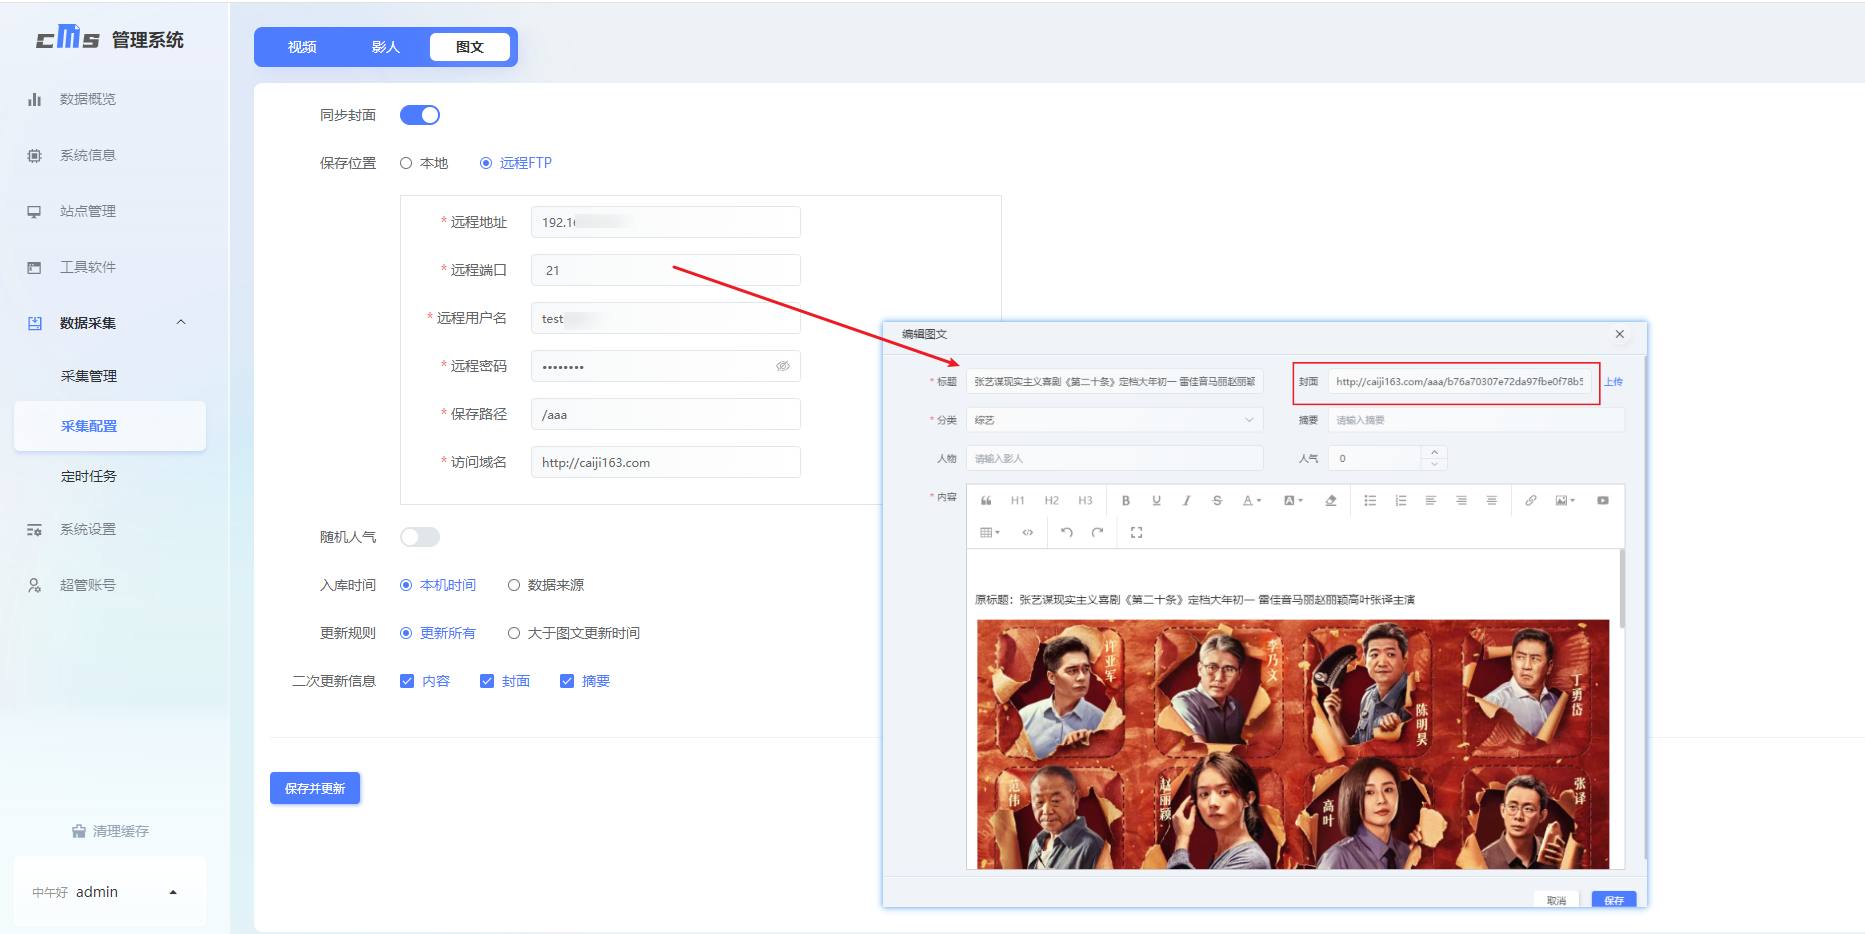
Task: Click 保存 in the 编辑图文 dialog
Action: [1614, 900]
